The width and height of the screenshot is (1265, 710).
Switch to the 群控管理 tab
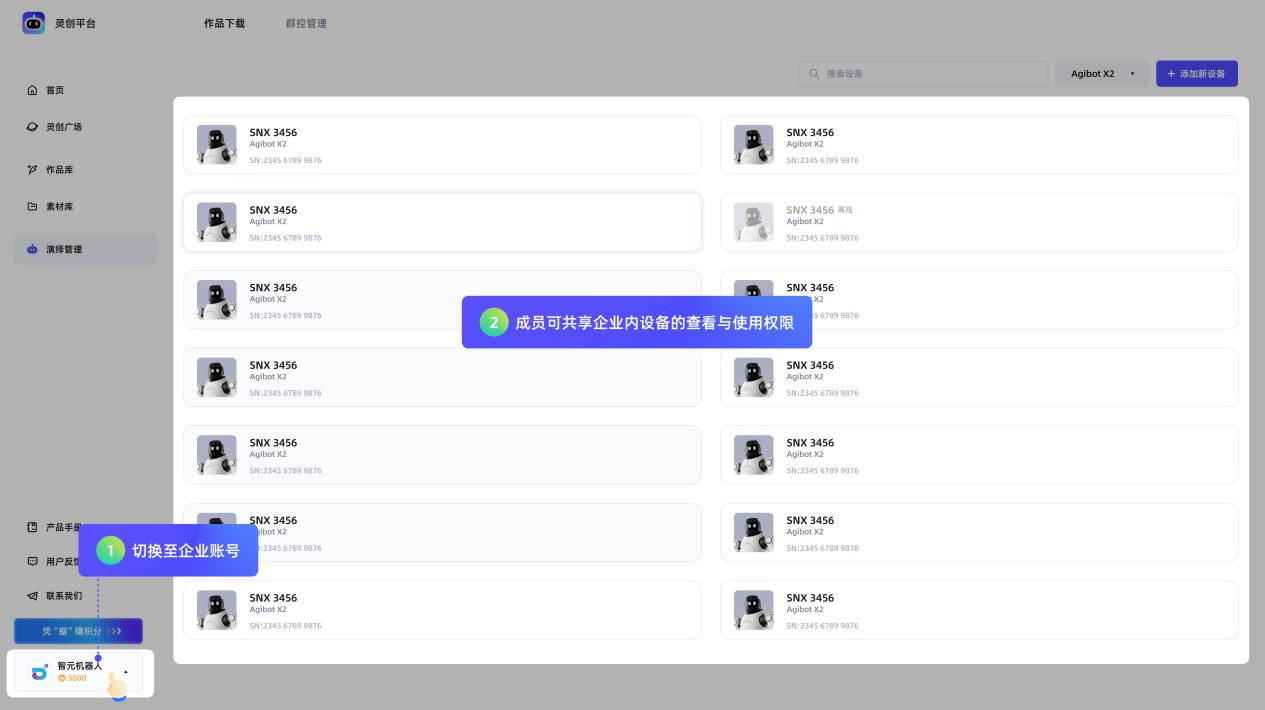305,23
